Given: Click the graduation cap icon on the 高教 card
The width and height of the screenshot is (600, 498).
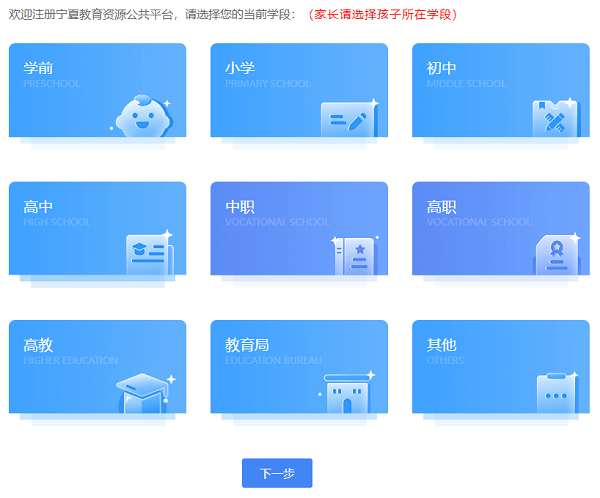Looking at the screenshot, I should (145, 393).
